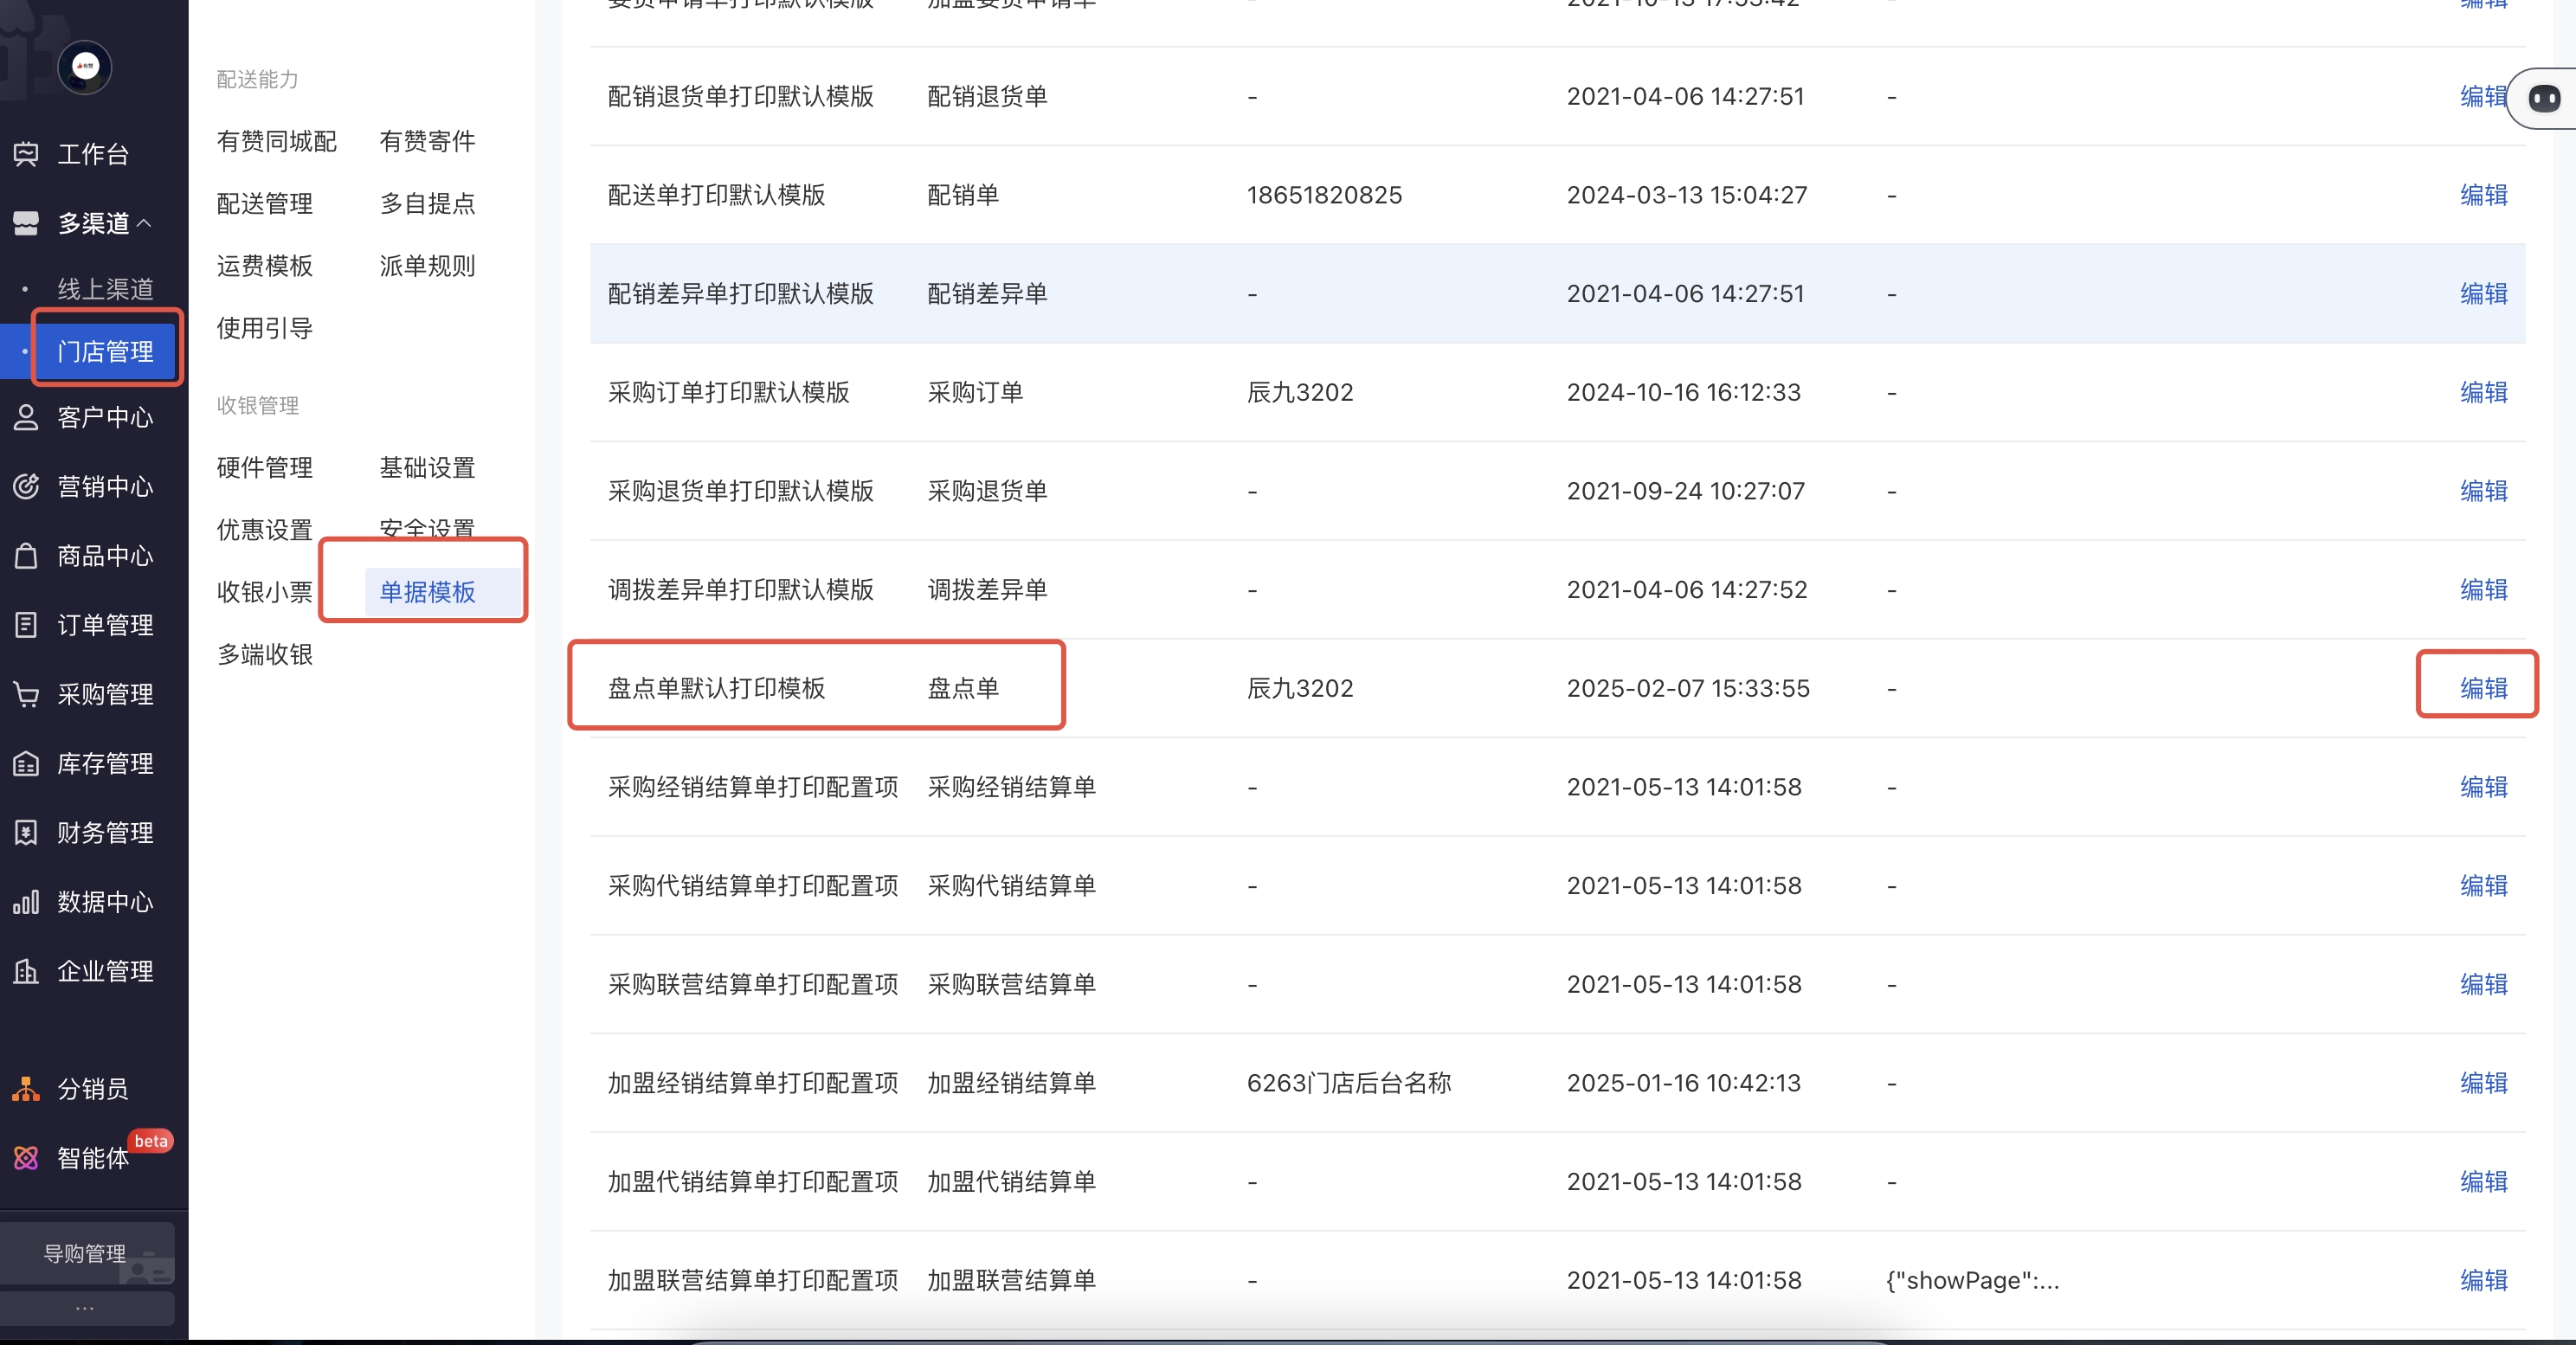
Task: Collapse the 多渠道 menu chevron
Action: click(x=144, y=223)
